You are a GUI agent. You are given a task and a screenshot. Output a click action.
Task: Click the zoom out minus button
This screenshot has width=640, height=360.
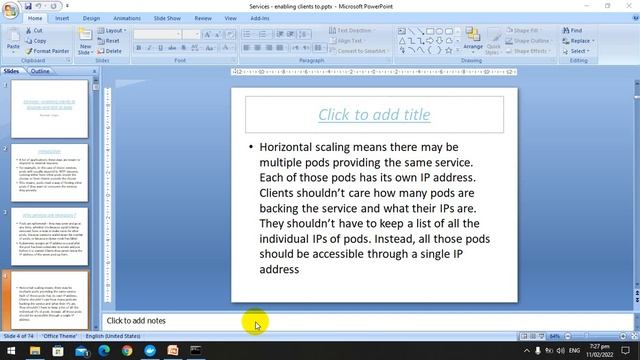(567, 336)
